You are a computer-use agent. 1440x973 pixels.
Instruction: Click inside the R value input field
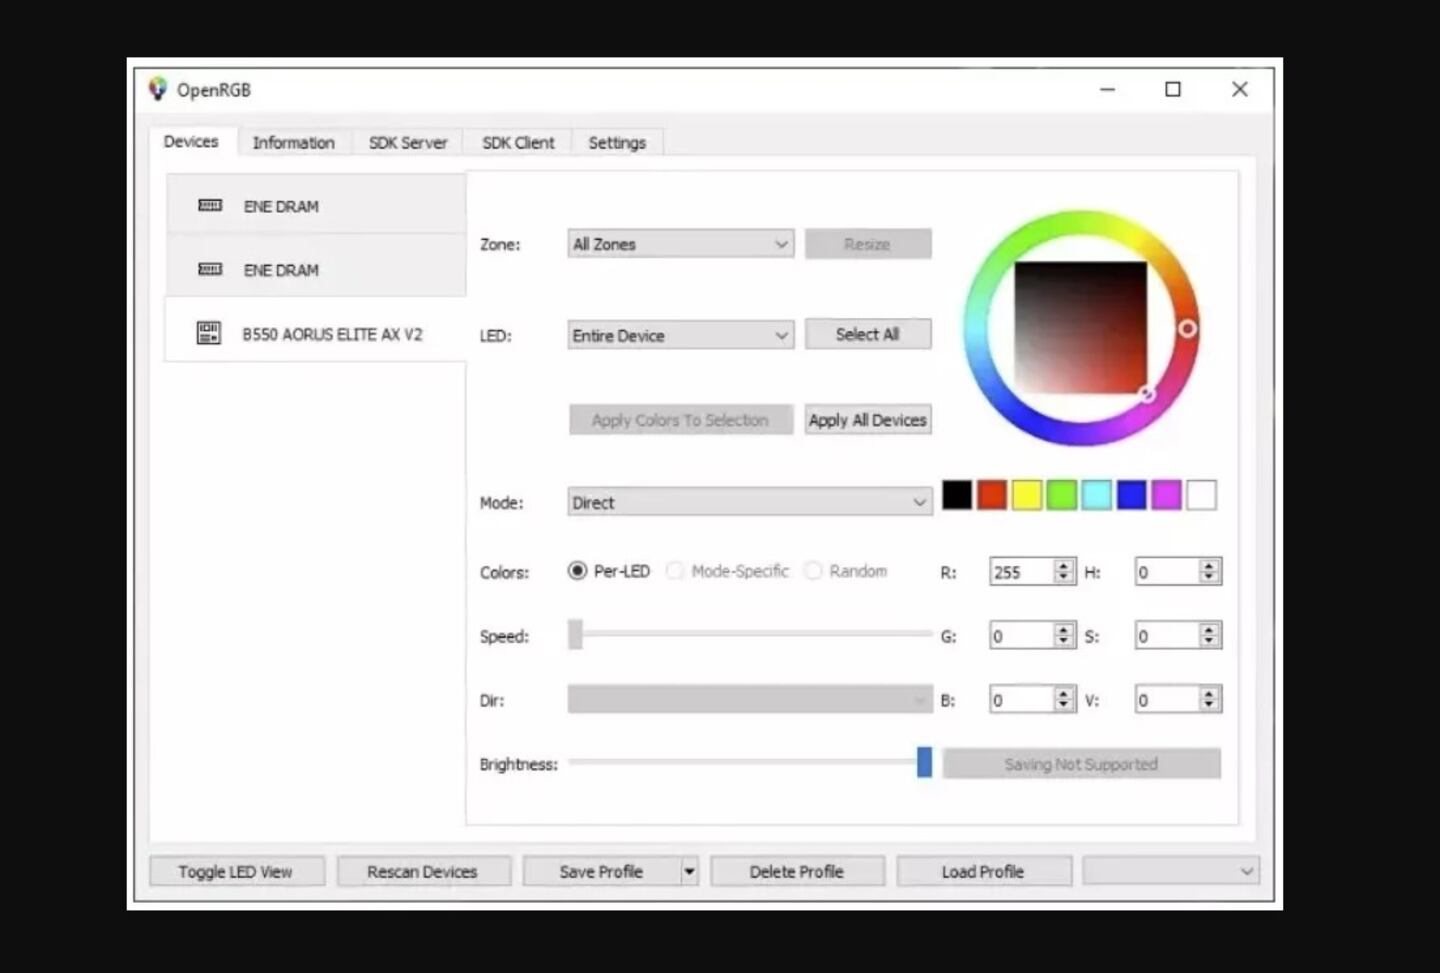tap(1022, 571)
